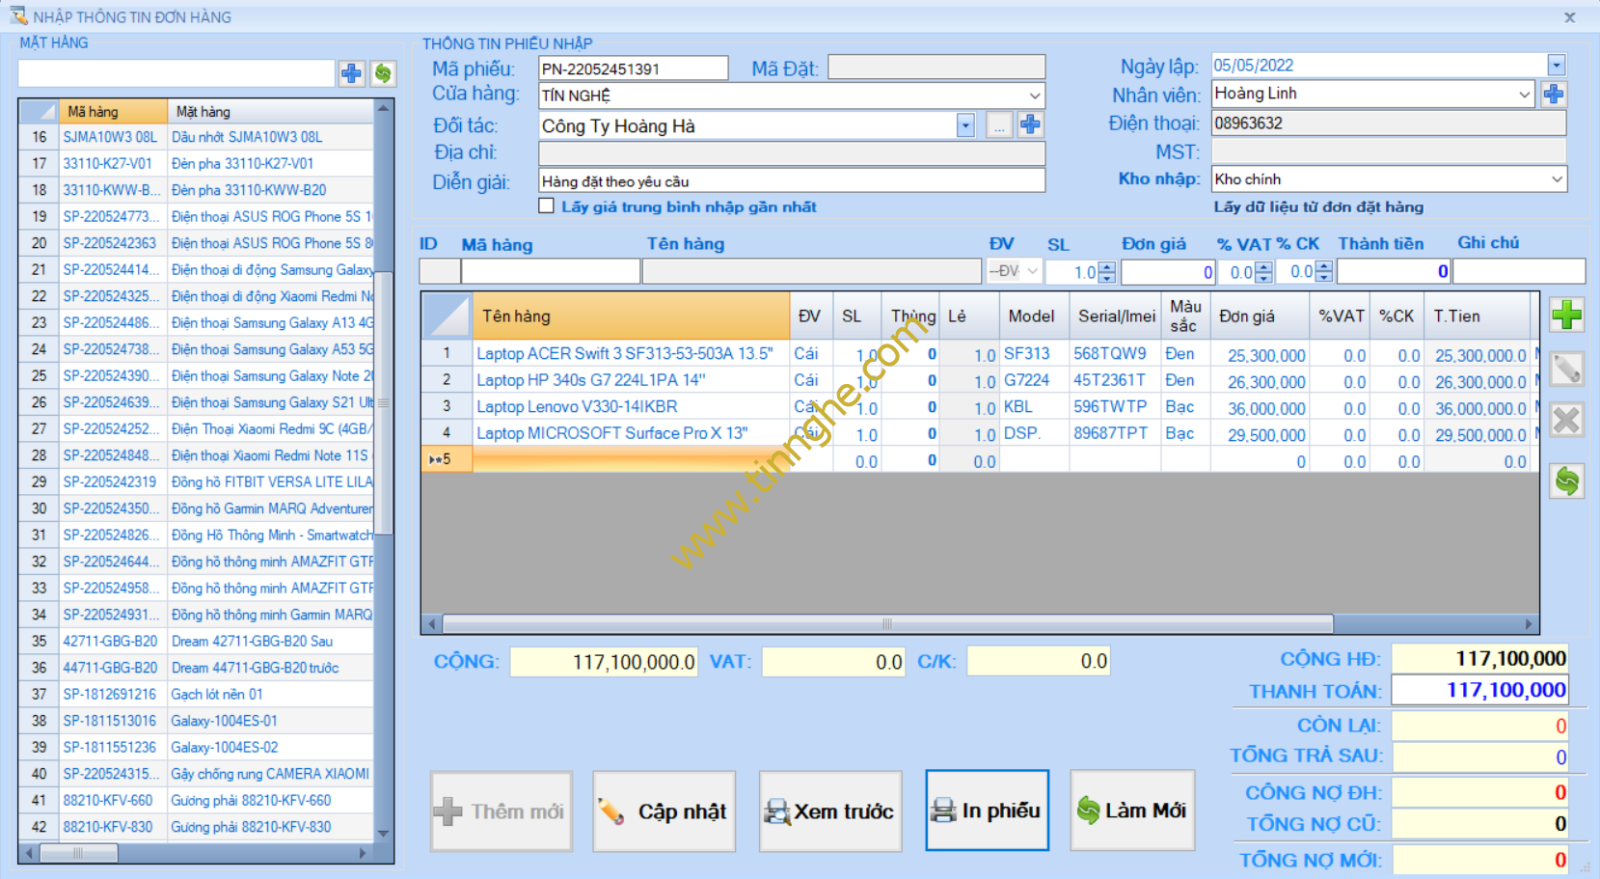1600x879 pixels.
Task: Select item Gầy chống rung CAMERA XIAOMI
Action: click(196, 774)
